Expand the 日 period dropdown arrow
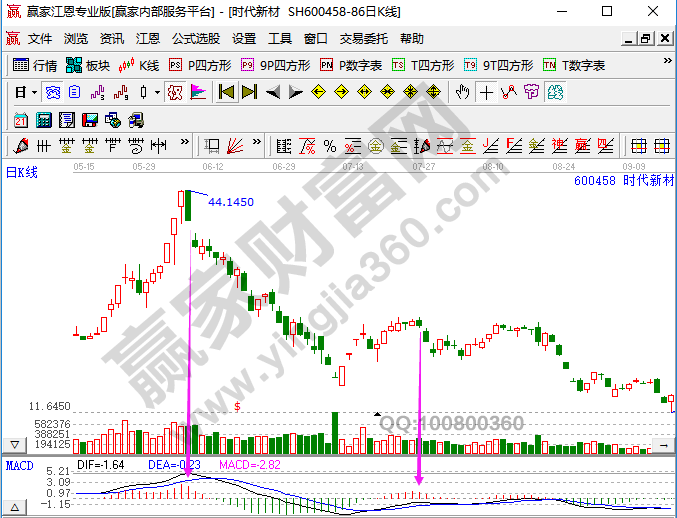This screenshot has width=677, height=518. coord(33,92)
